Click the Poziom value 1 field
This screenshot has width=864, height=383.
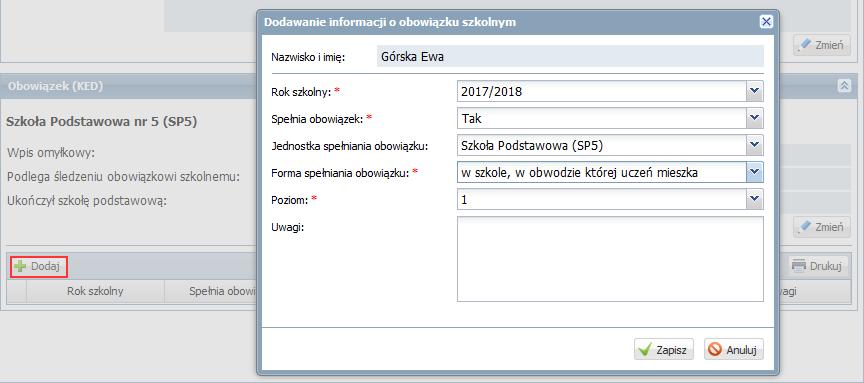click(602, 200)
